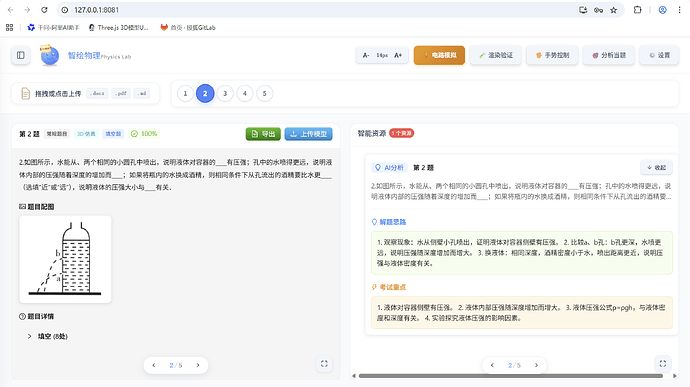
Task: Go to previous question in left pager
Action: [x=154, y=365]
